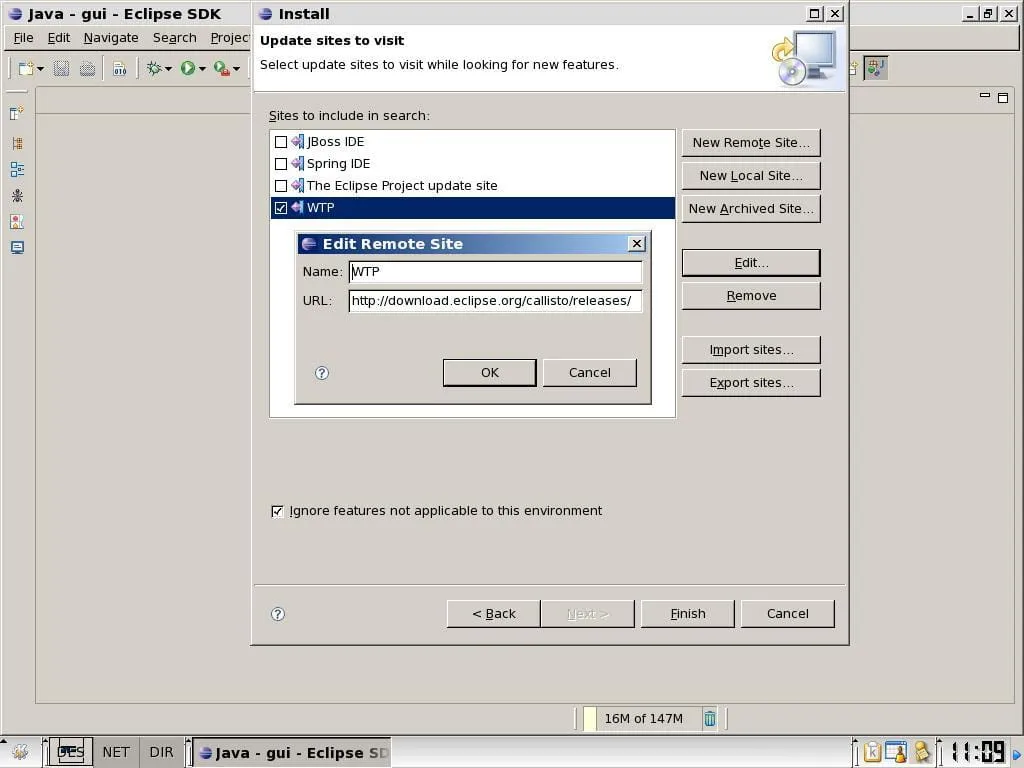Click the binary 010 file toolbar icon
Image resolution: width=1024 pixels, height=768 pixels.
120,69
